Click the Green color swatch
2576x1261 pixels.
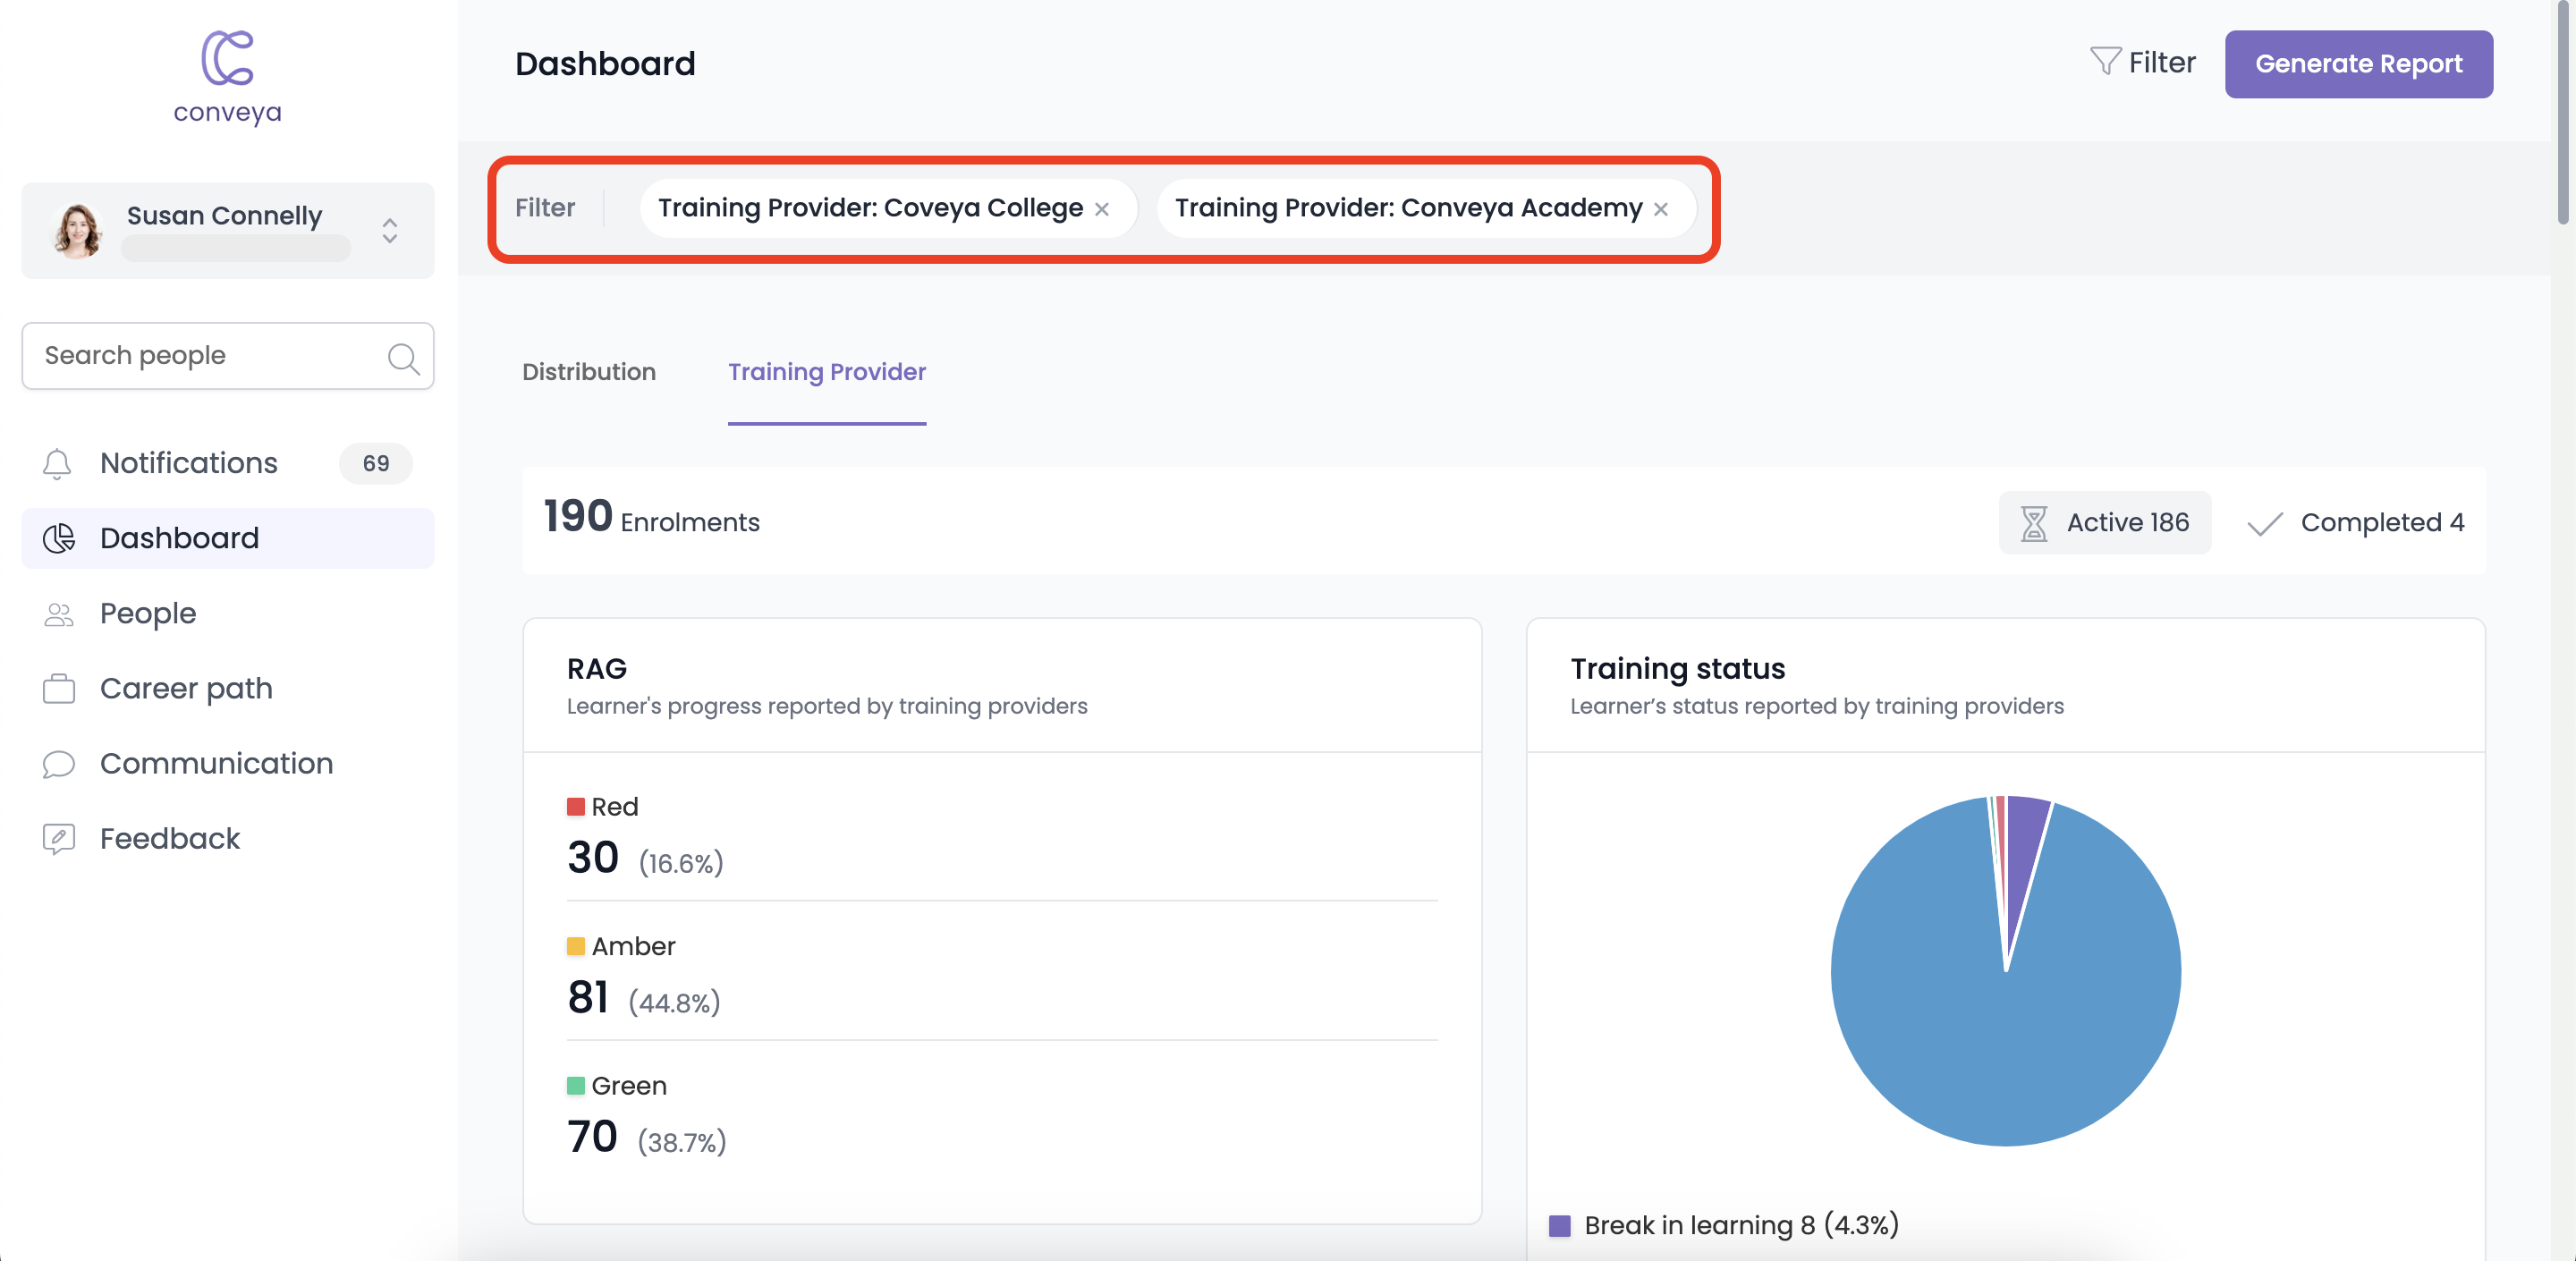[x=576, y=1086]
